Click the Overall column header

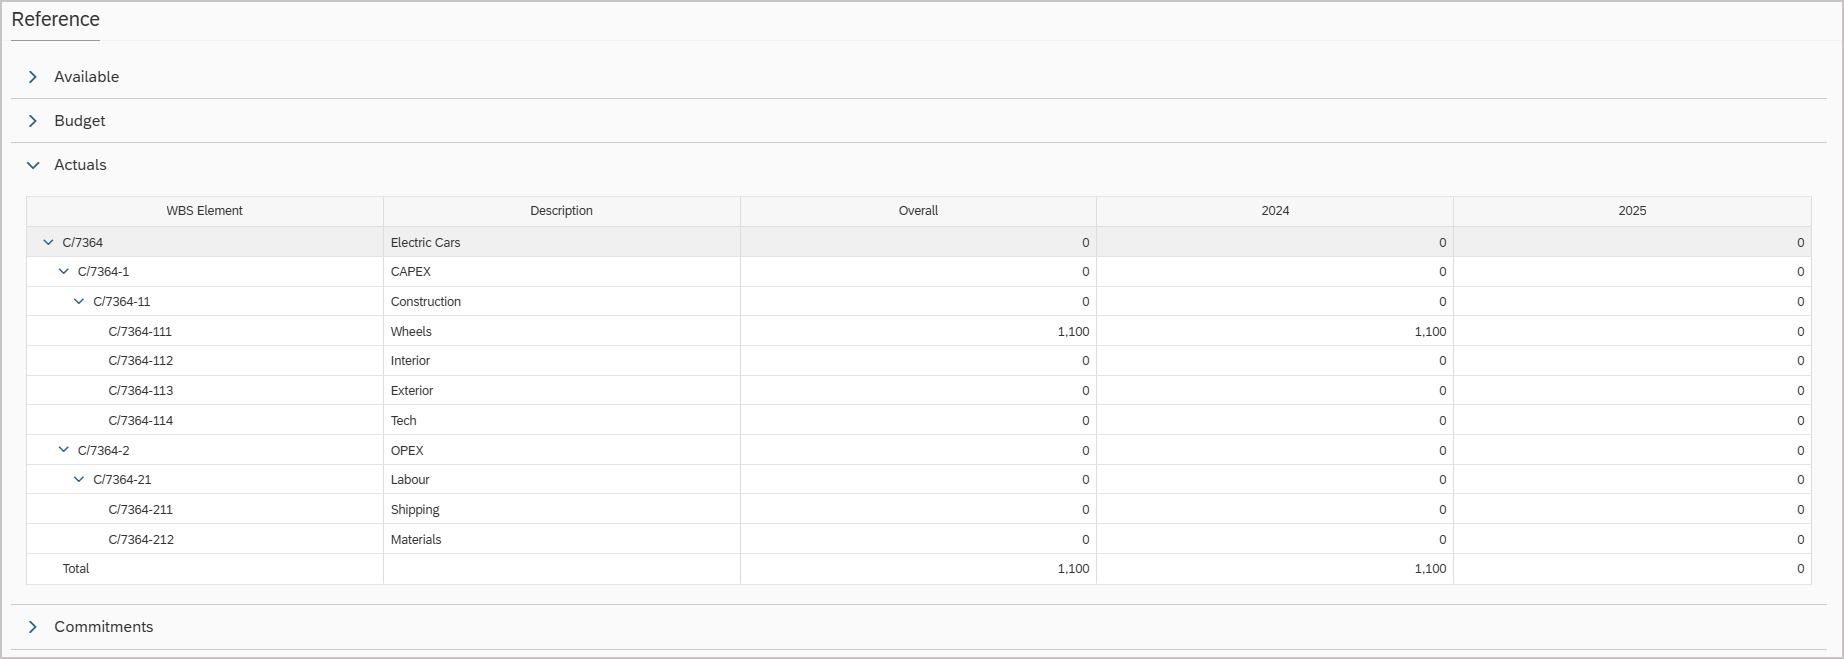[918, 211]
